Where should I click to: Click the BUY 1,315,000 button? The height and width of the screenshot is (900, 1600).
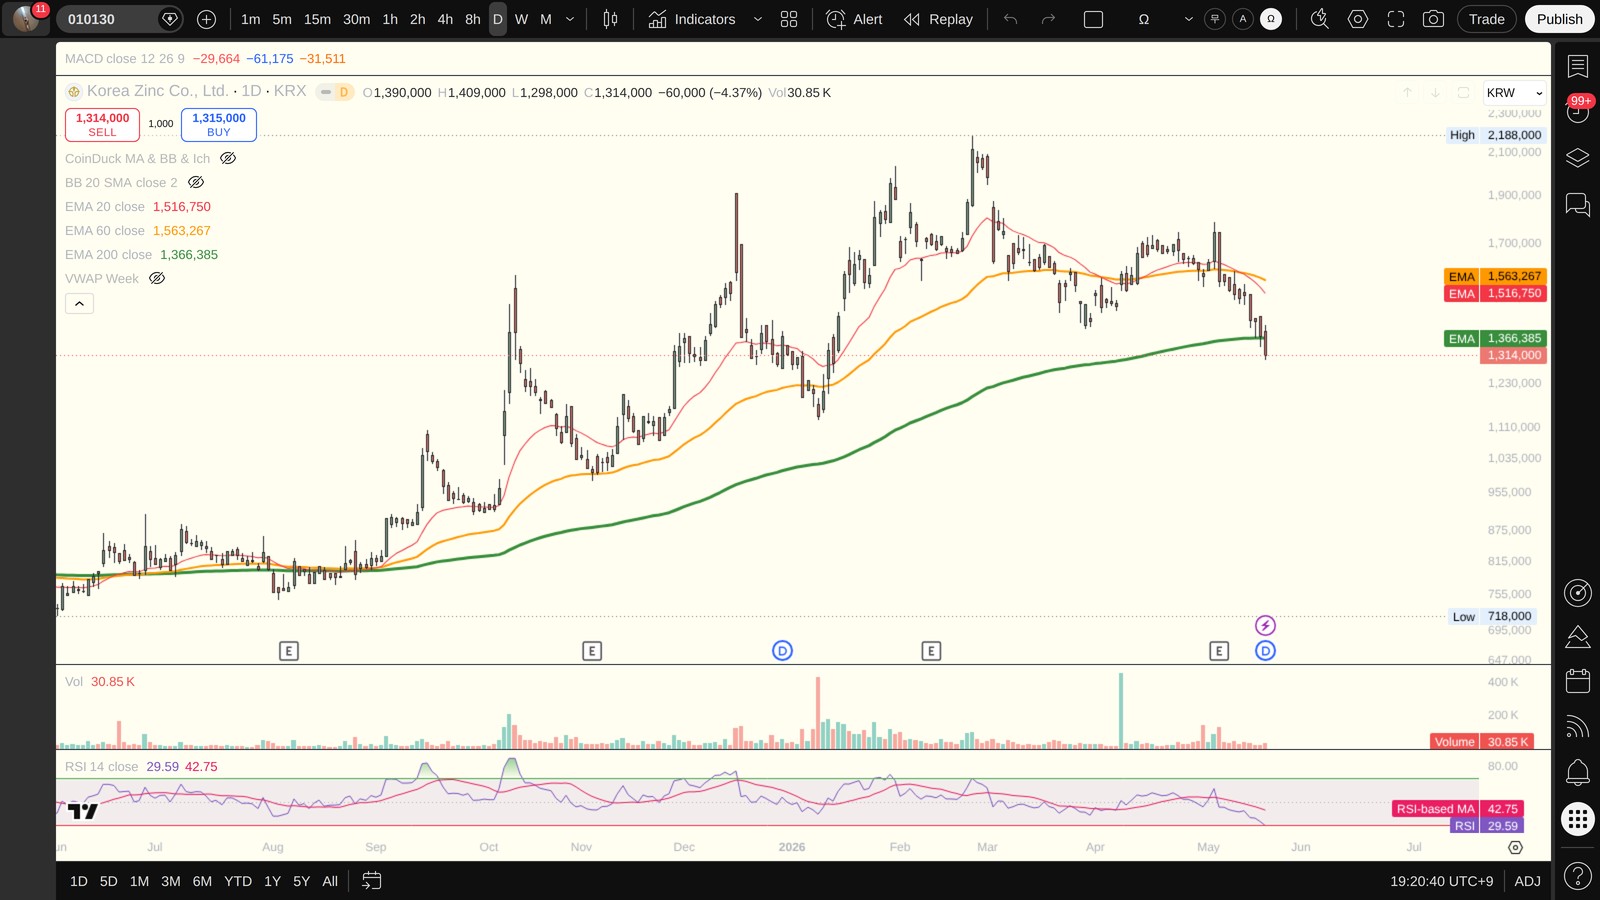tap(219, 125)
